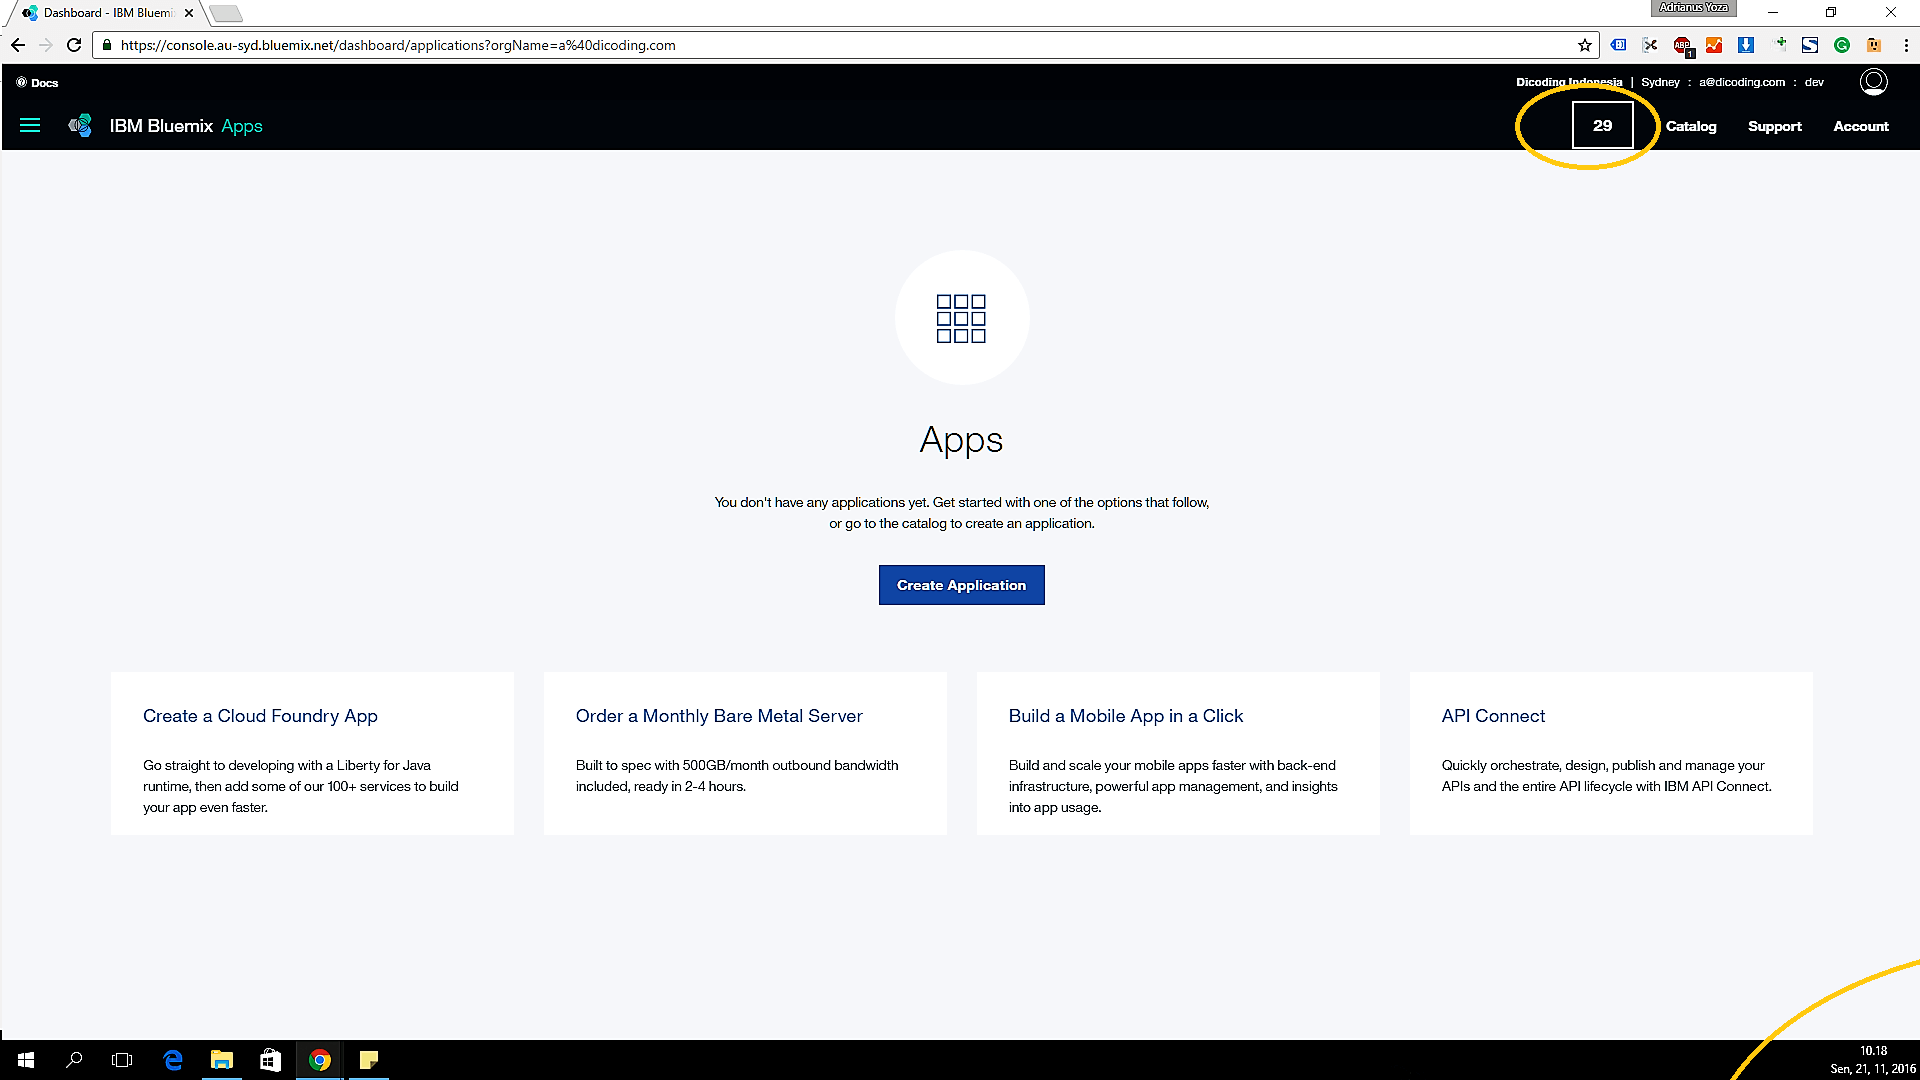
Task: Open the hamburger navigation menu
Action: click(x=30, y=126)
